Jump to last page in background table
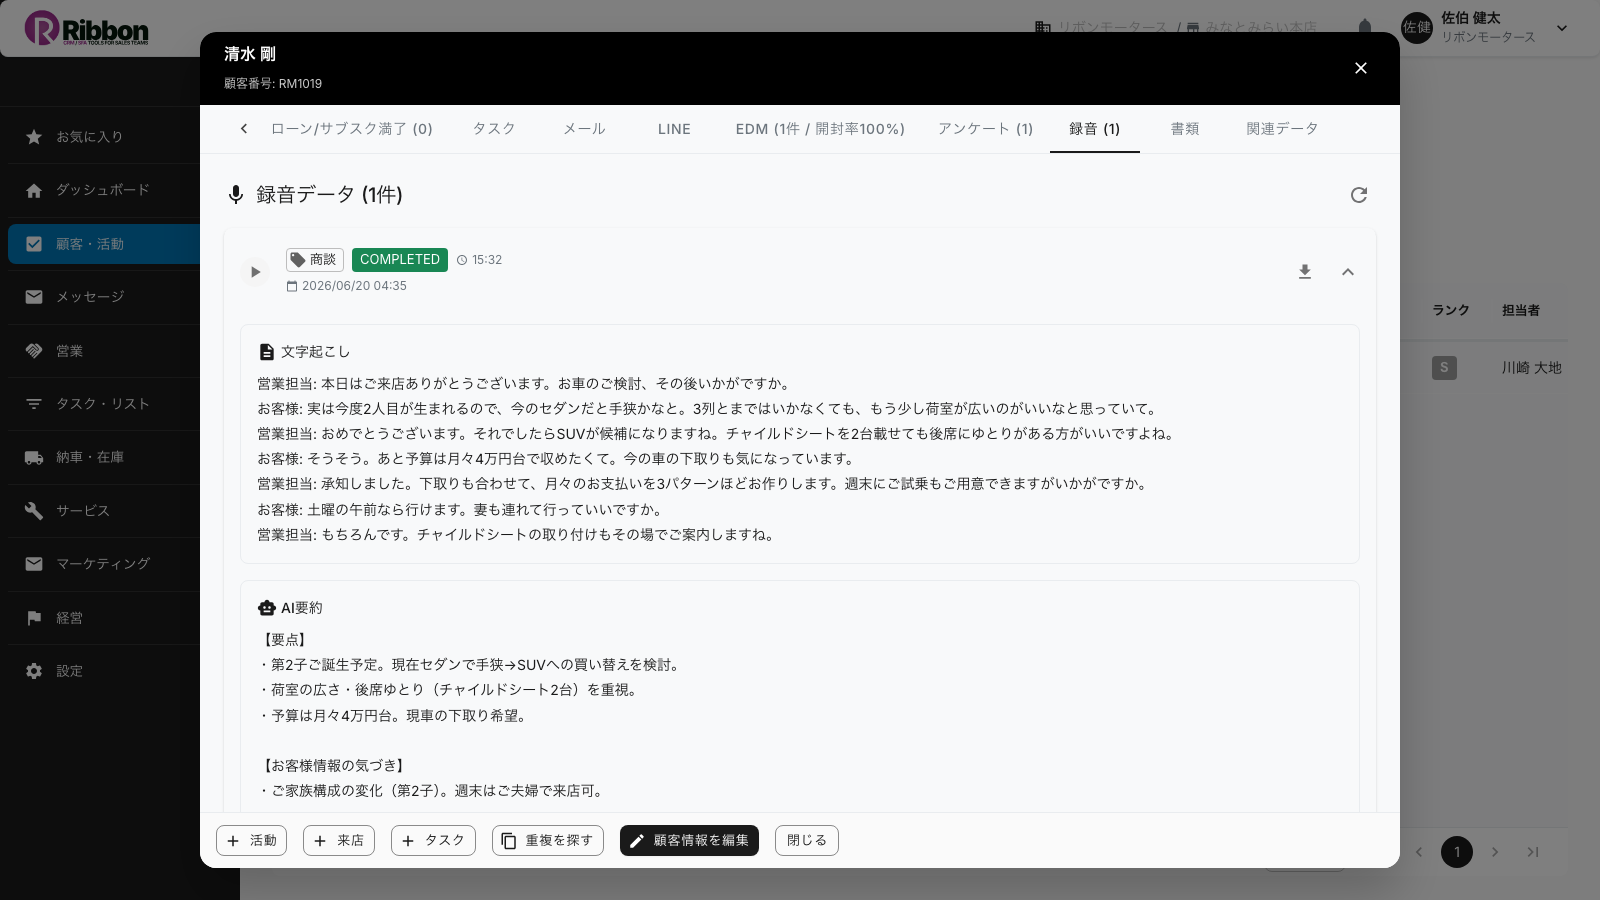Image resolution: width=1600 pixels, height=900 pixels. pyautogui.click(x=1533, y=852)
